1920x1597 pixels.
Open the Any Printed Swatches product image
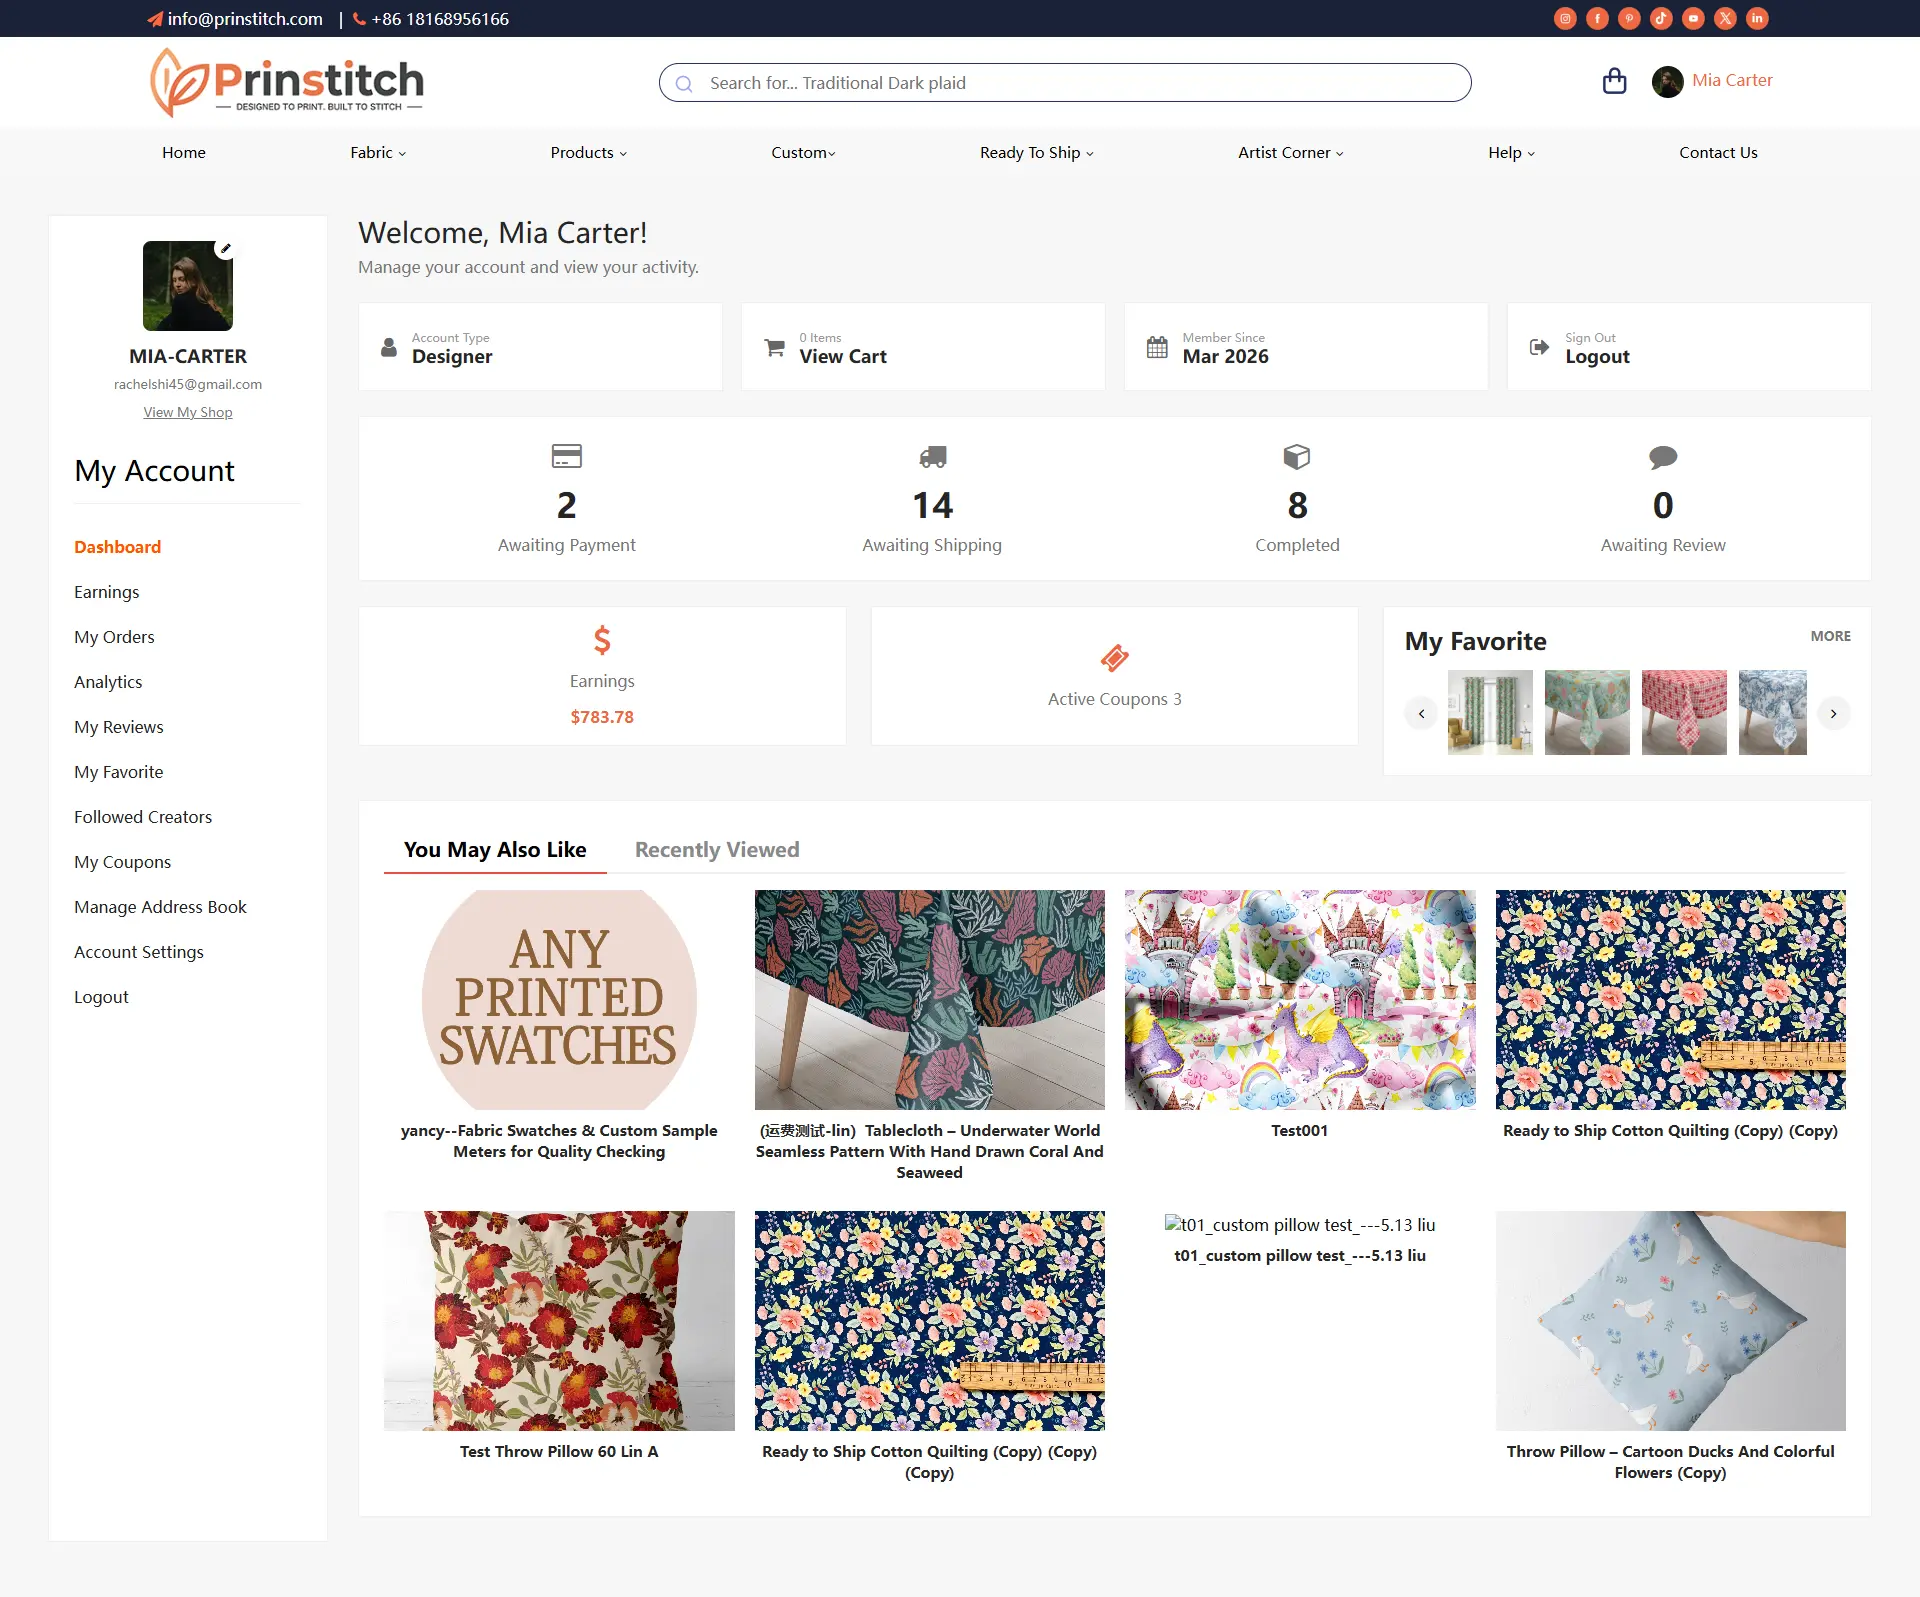559,1000
